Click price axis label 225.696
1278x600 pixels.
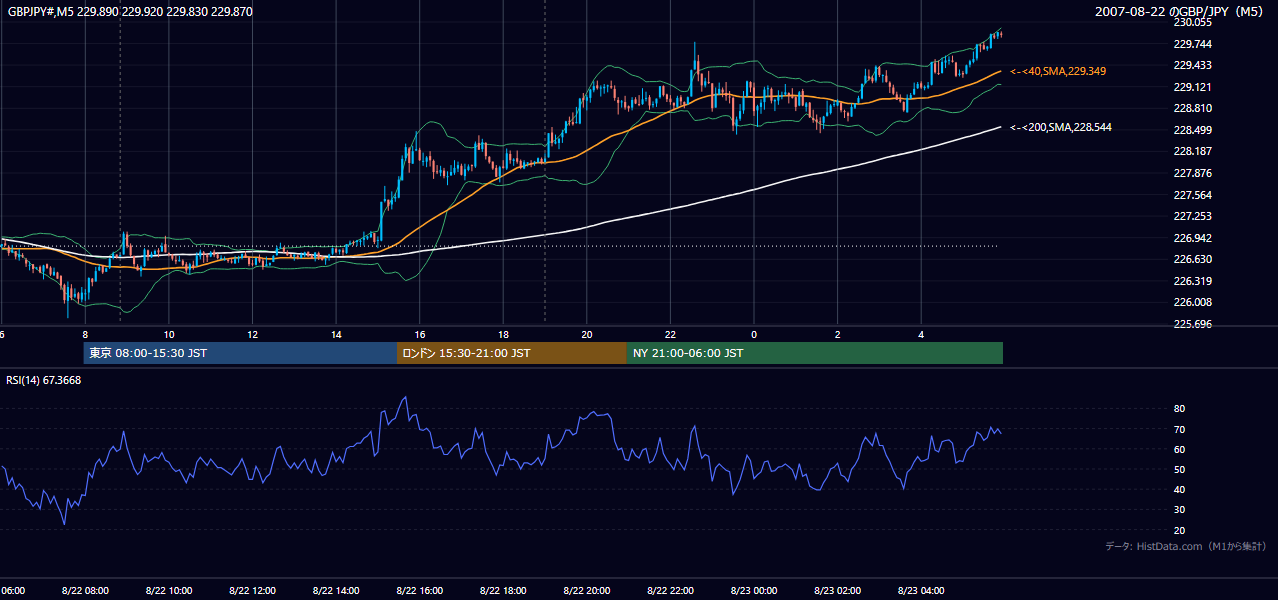(x=1193, y=324)
